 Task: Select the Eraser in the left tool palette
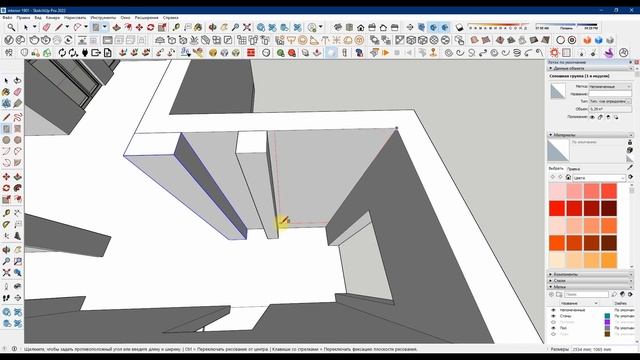pyautogui.click(x=18, y=92)
